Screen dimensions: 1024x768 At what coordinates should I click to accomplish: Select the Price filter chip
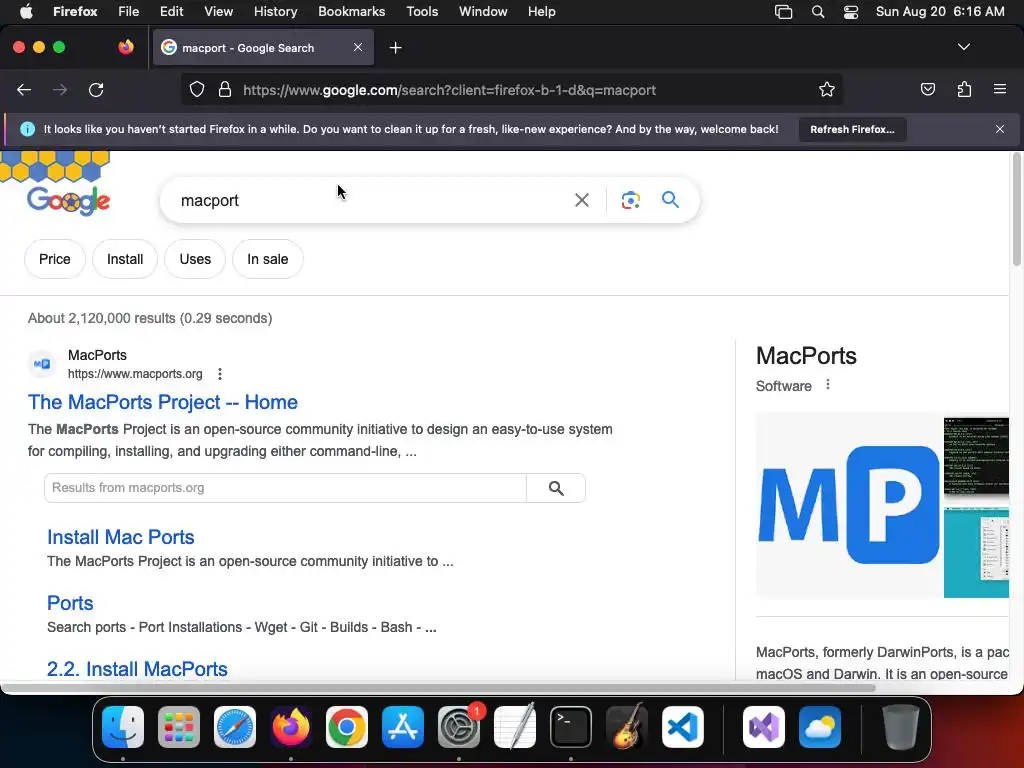point(55,259)
